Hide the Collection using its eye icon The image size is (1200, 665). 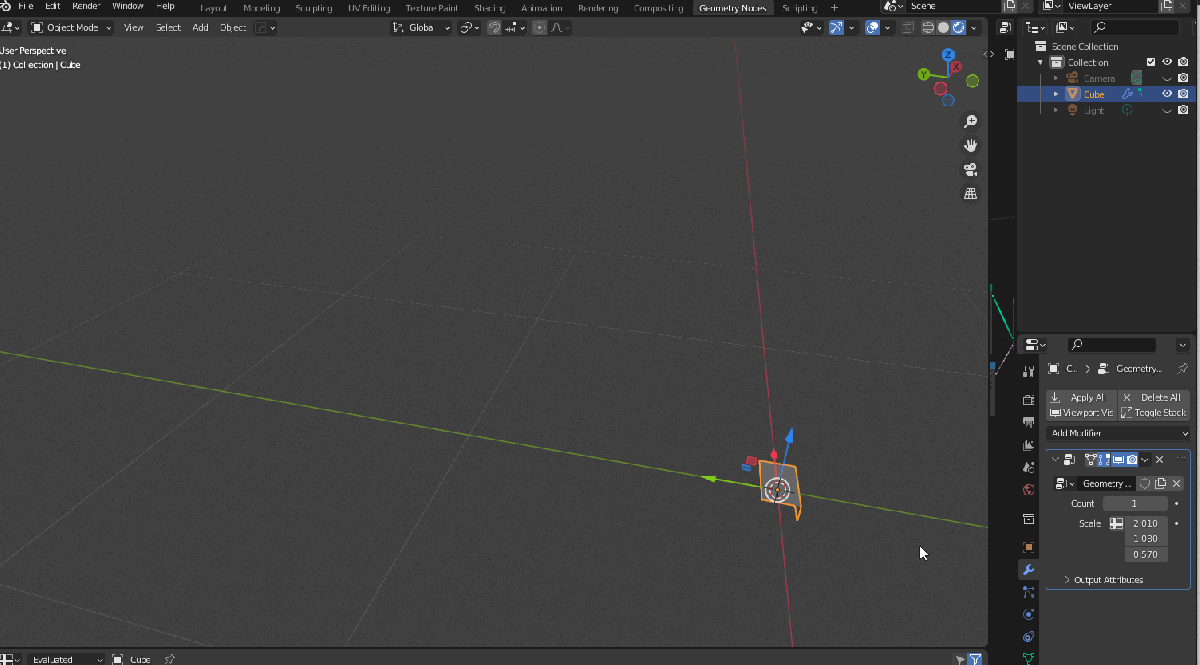click(1167, 62)
